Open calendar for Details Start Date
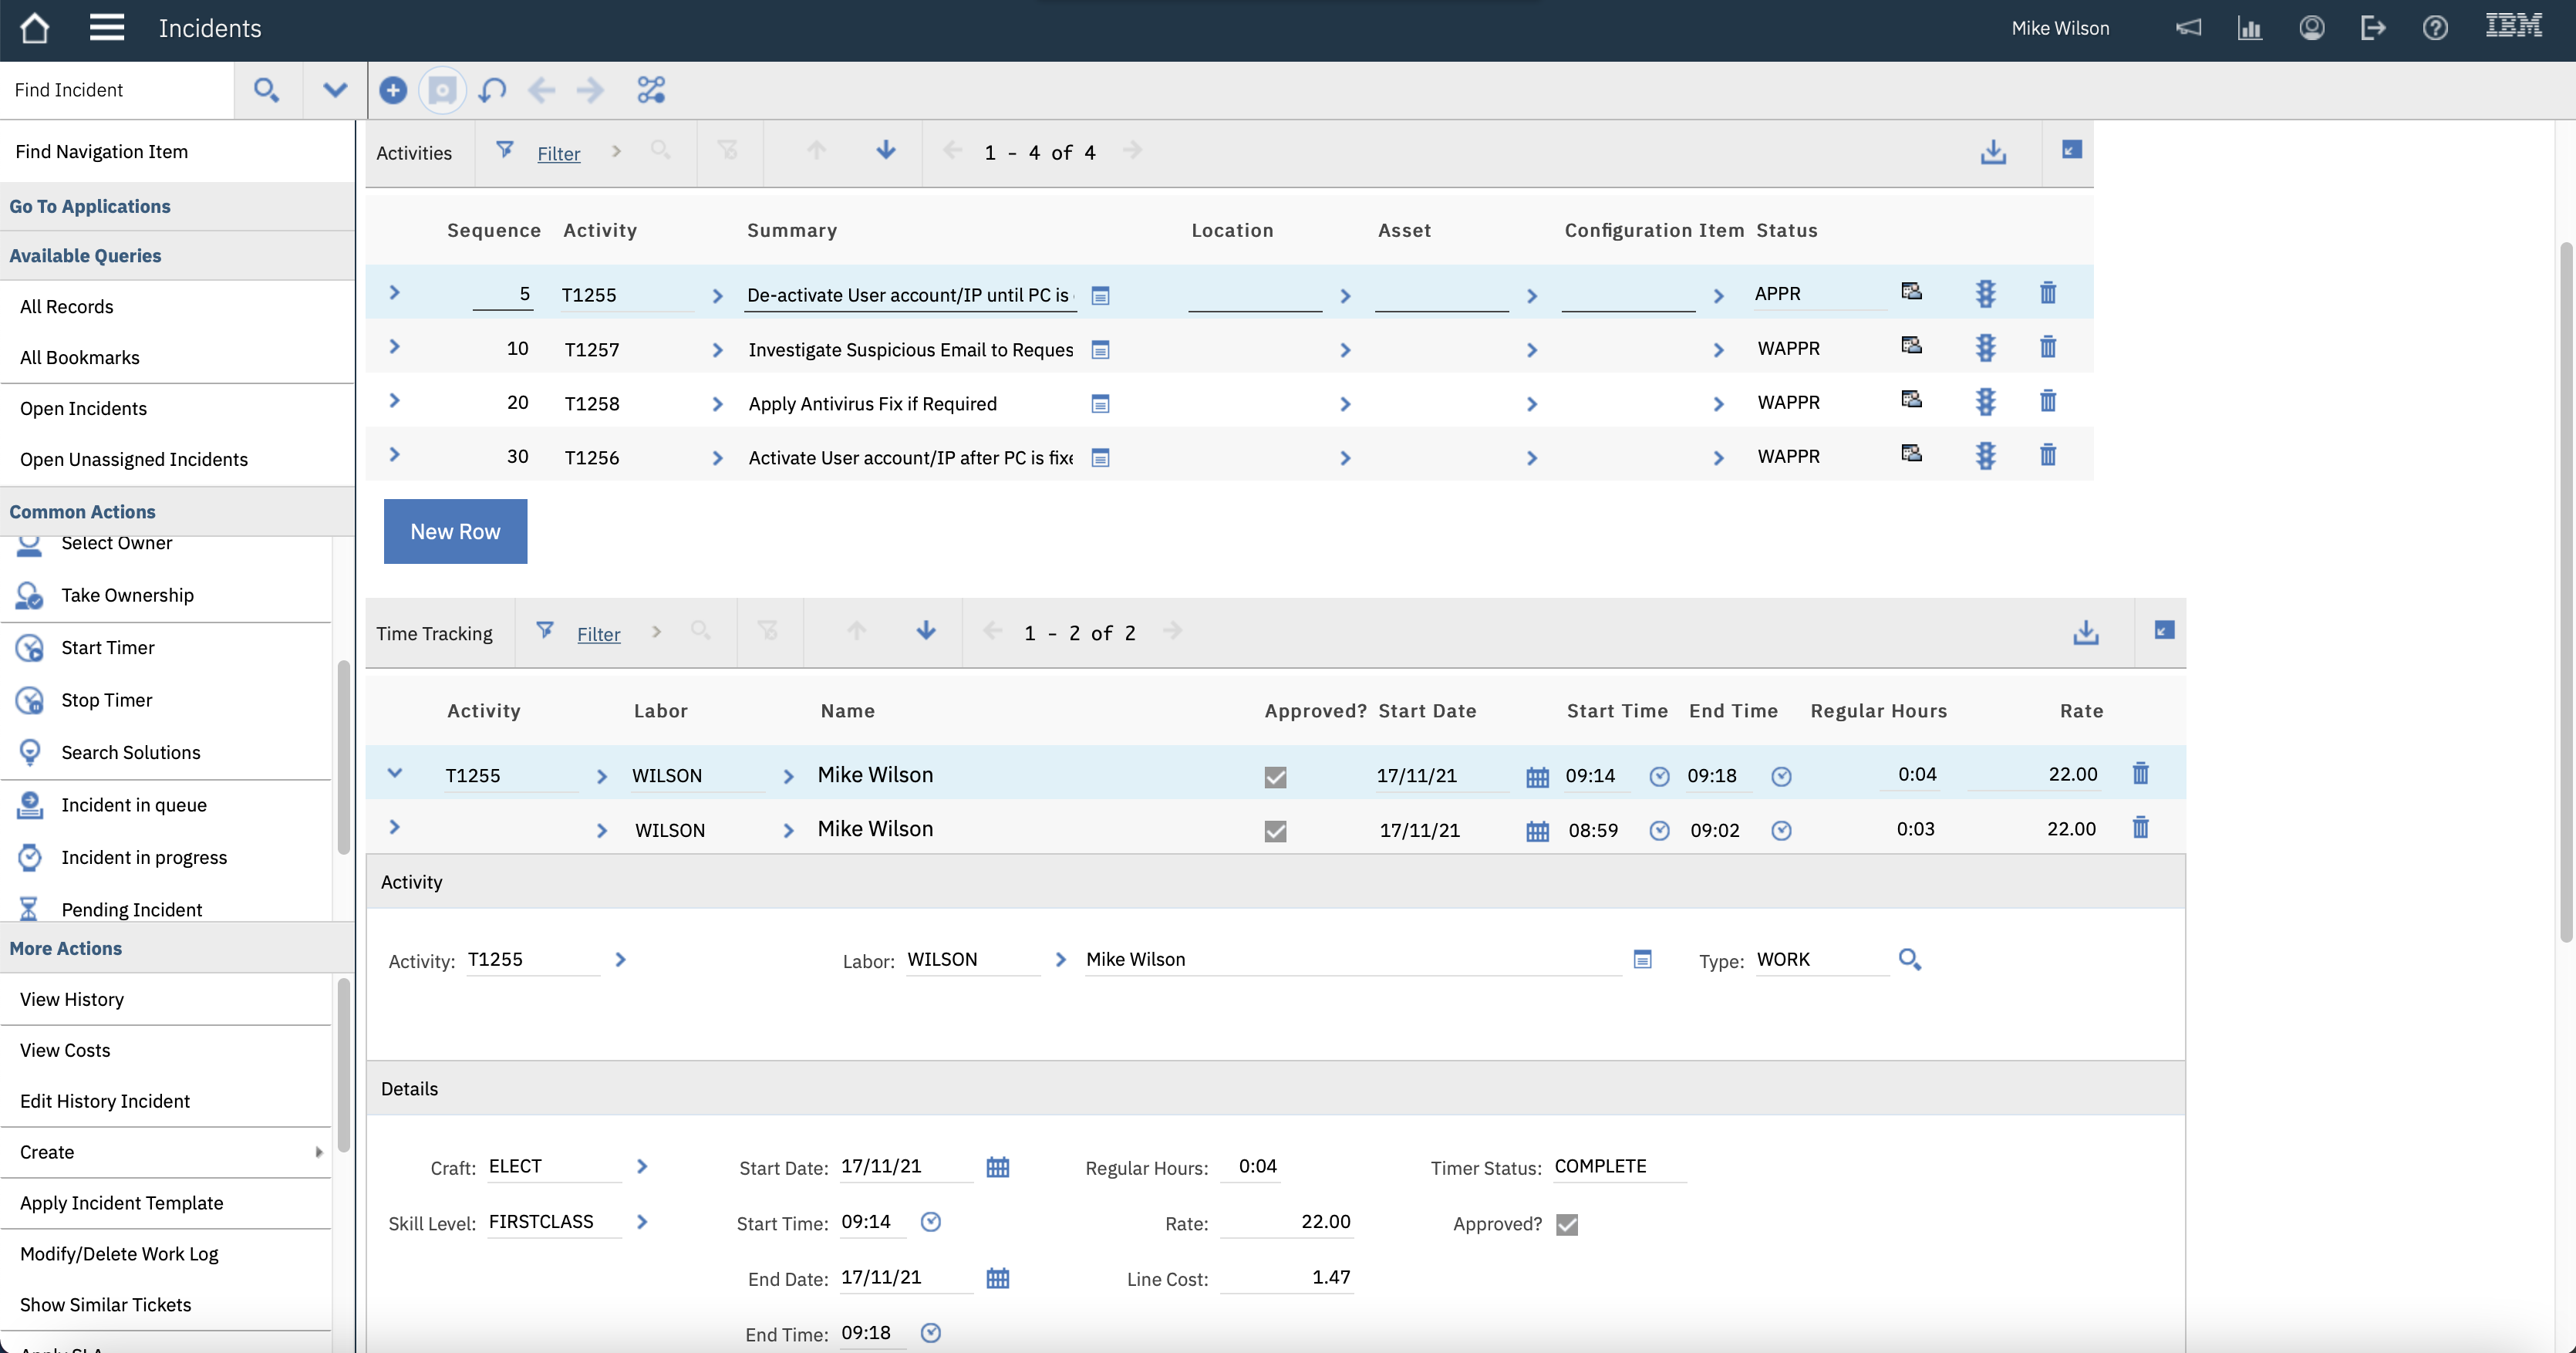Image resolution: width=2576 pixels, height=1353 pixels. pos(997,1167)
